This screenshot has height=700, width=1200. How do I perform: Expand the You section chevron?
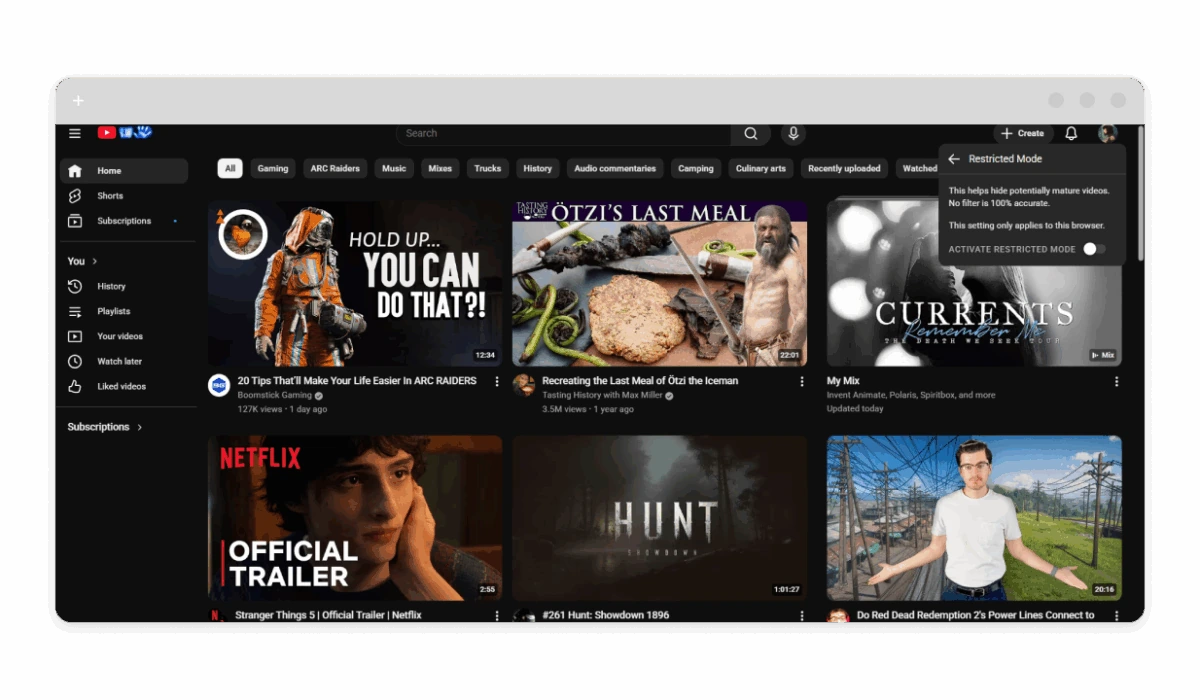95,261
